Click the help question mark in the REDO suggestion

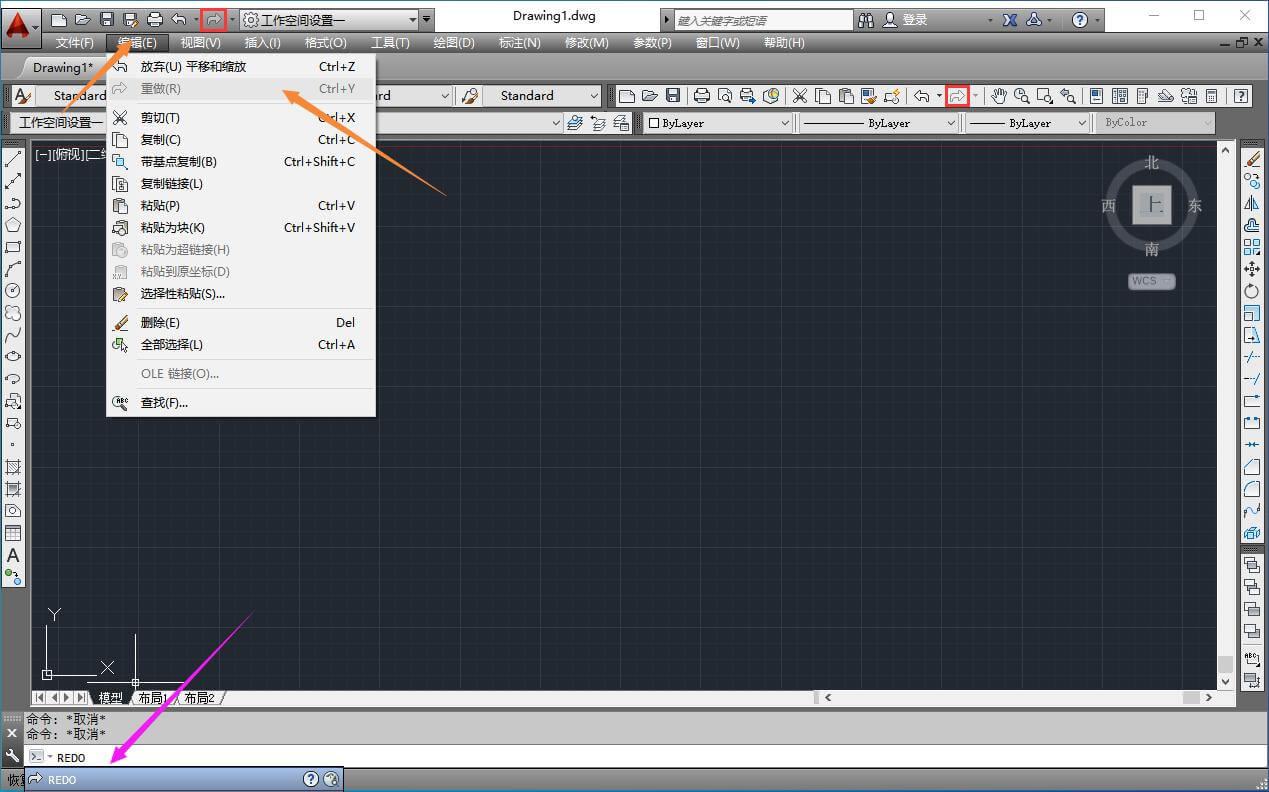311,779
